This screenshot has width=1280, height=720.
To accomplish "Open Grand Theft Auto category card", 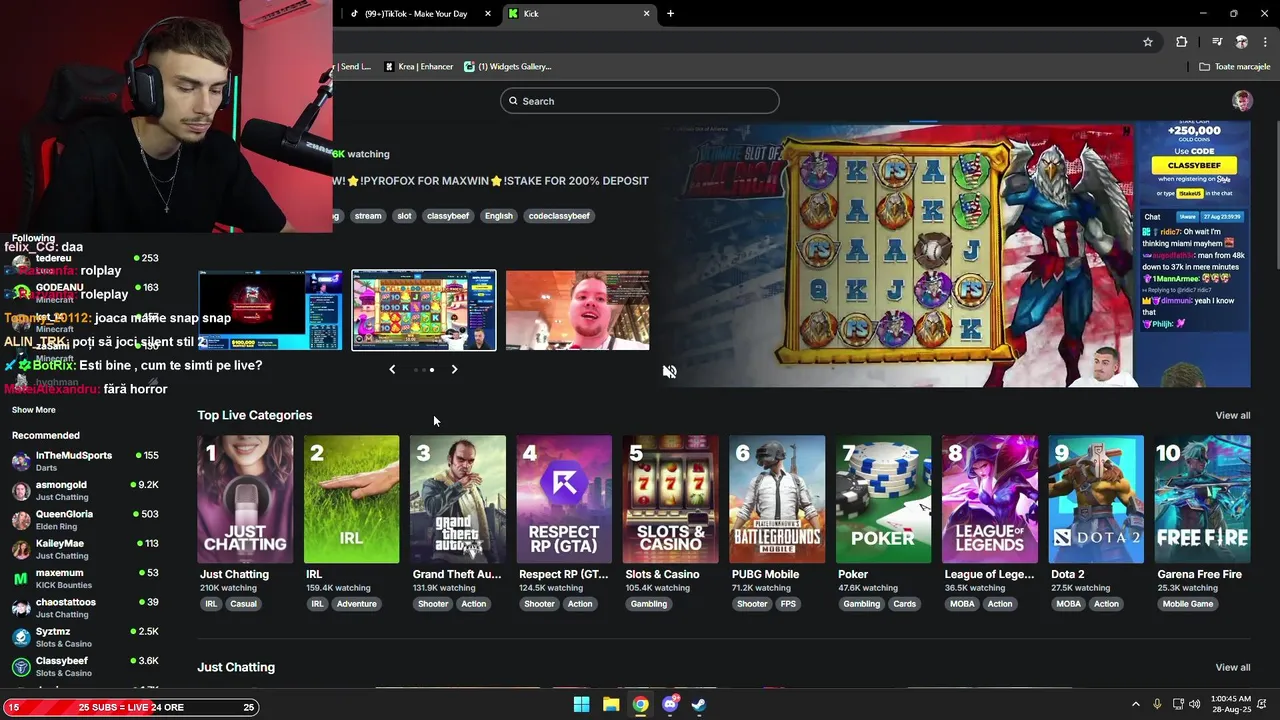I will tap(458, 499).
